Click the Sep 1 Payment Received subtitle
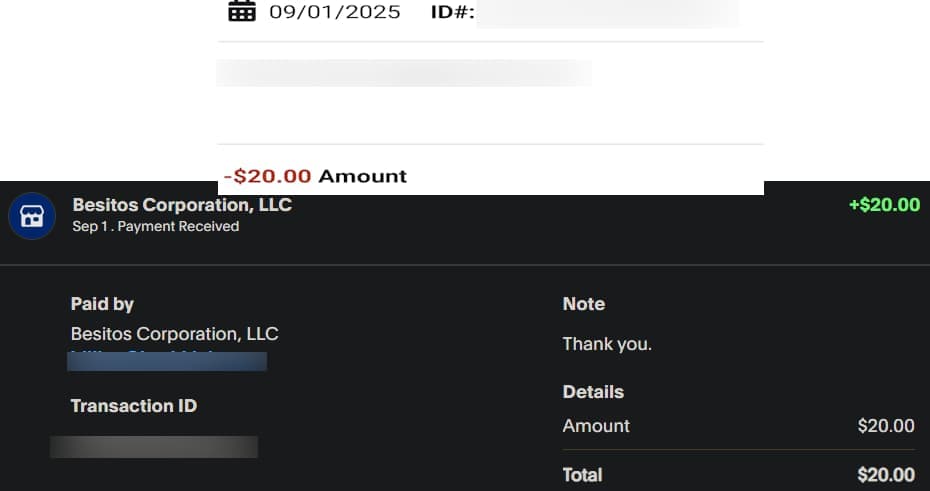The height and width of the screenshot is (491, 930). click(156, 227)
